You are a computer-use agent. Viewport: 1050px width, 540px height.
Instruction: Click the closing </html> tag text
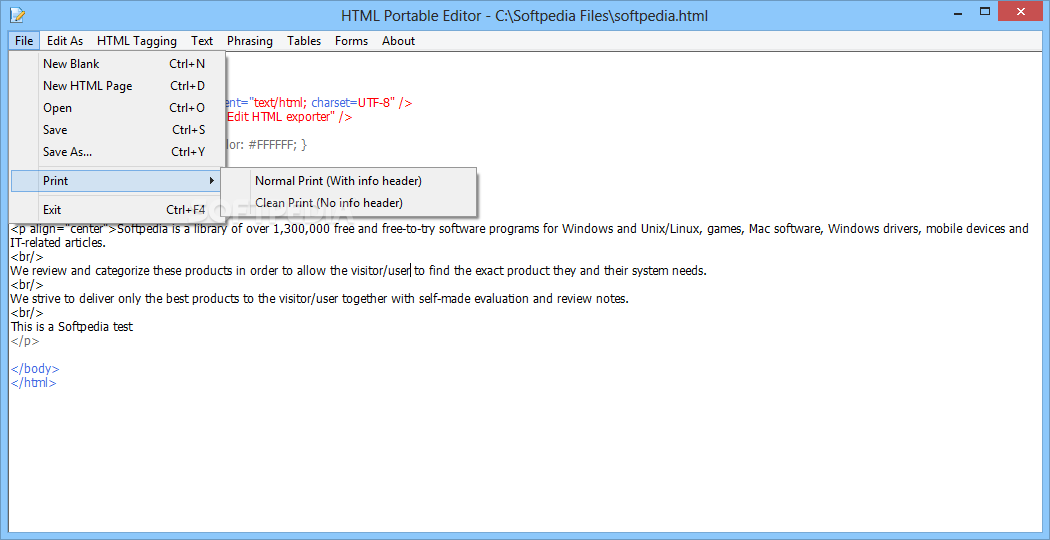pos(33,383)
